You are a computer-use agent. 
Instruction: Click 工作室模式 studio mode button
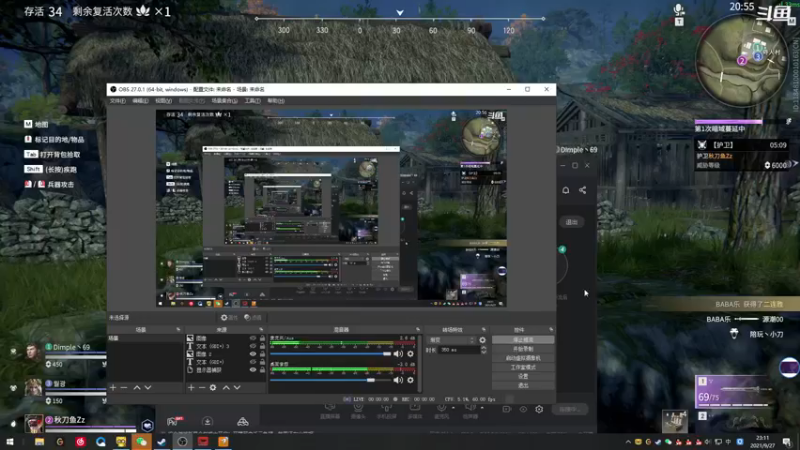[523, 367]
